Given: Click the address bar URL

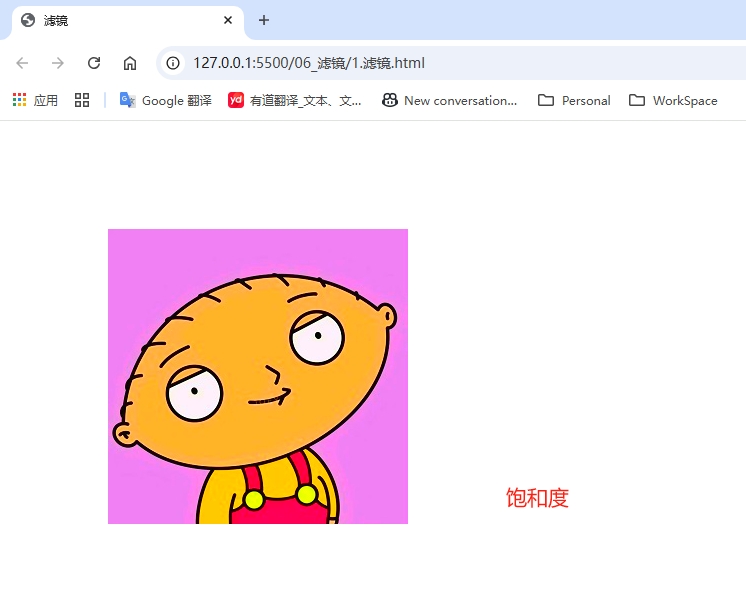Looking at the screenshot, I should pos(309,63).
